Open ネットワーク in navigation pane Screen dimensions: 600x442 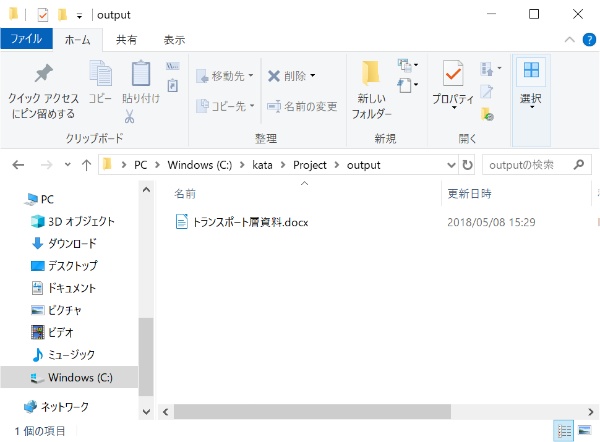click(x=57, y=407)
